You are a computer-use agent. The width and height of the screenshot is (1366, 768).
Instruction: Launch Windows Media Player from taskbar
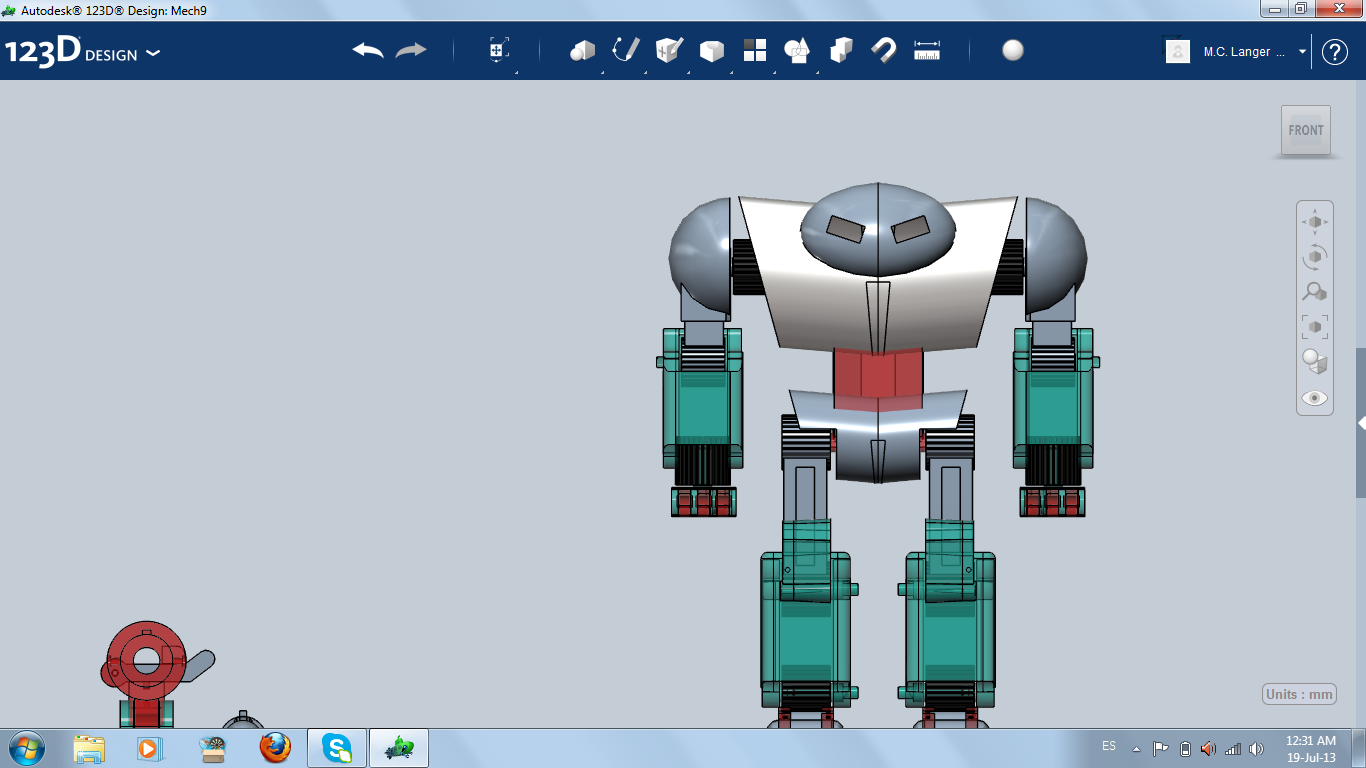[148, 748]
